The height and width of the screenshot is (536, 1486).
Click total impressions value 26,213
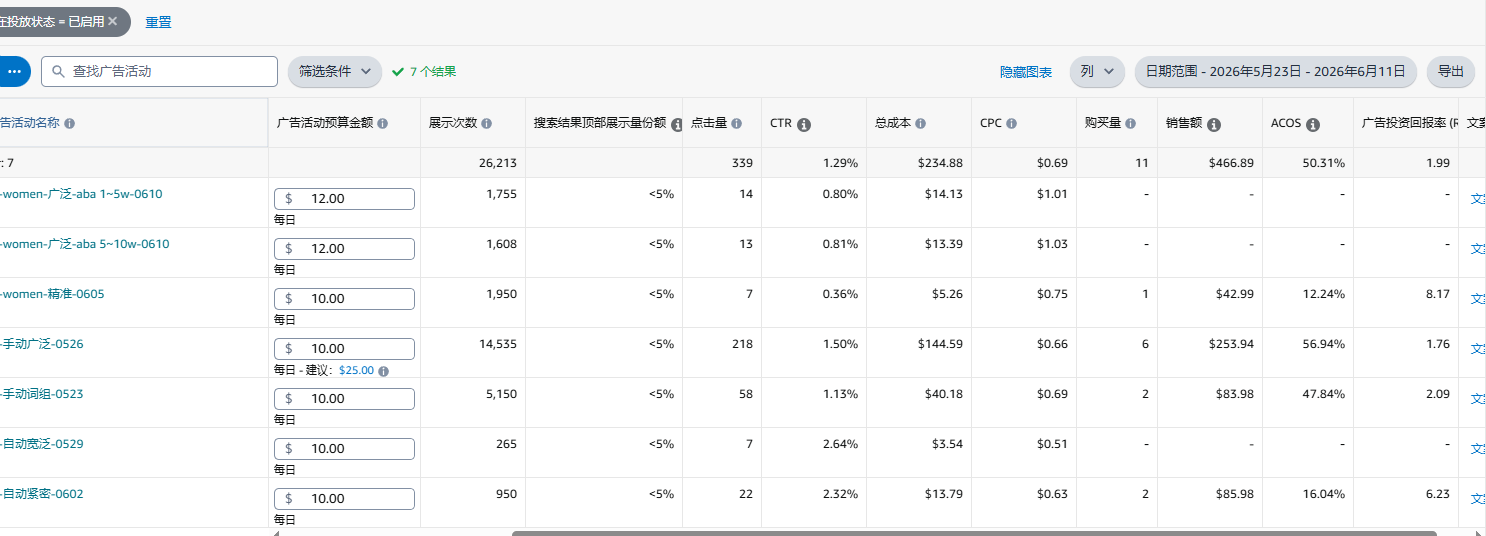coord(498,163)
